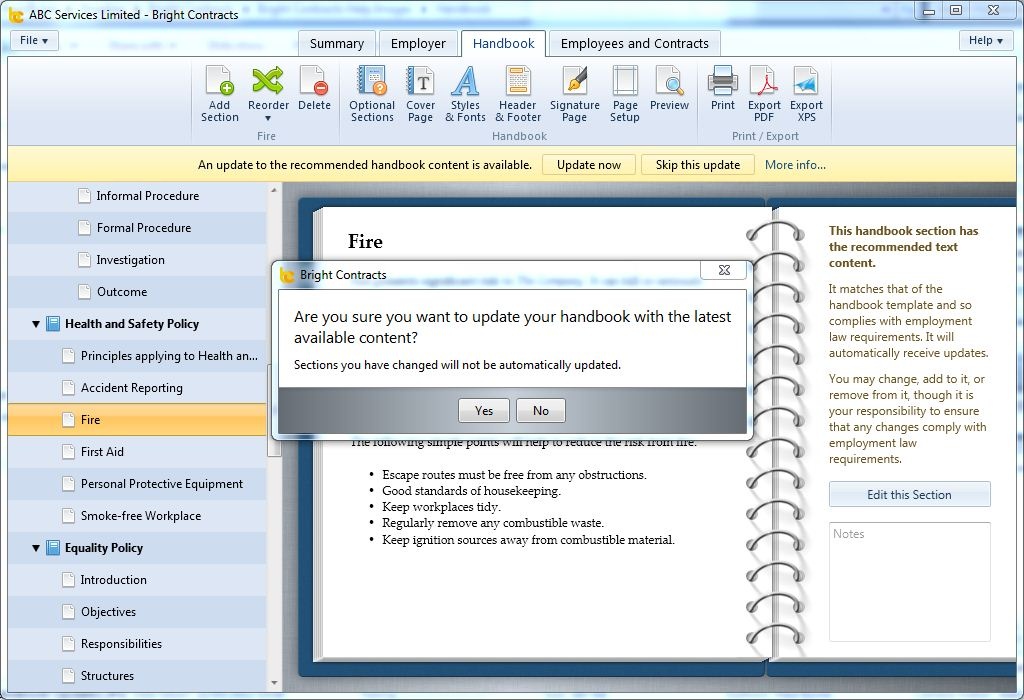Screen dimensions: 1024x700
Task: Select the Smoke-free Workplace section
Action: click(x=137, y=516)
